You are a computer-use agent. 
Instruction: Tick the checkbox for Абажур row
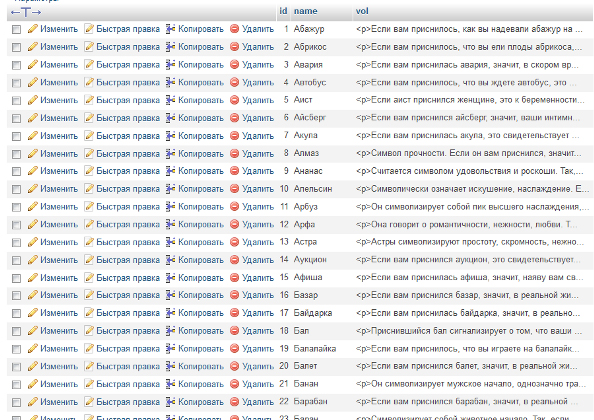tap(16, 30)
